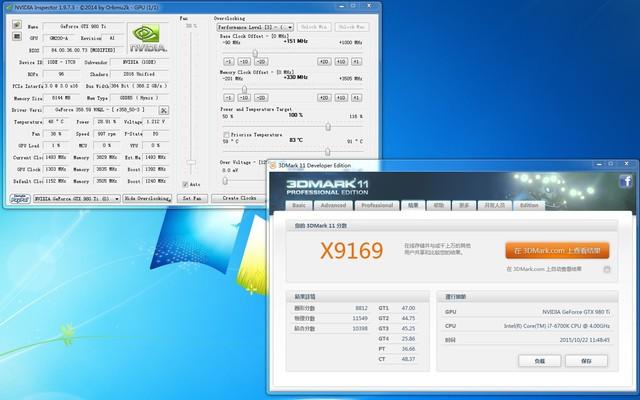Open the sensor monitoring icon below the upload icon

(x=16, y=37)
